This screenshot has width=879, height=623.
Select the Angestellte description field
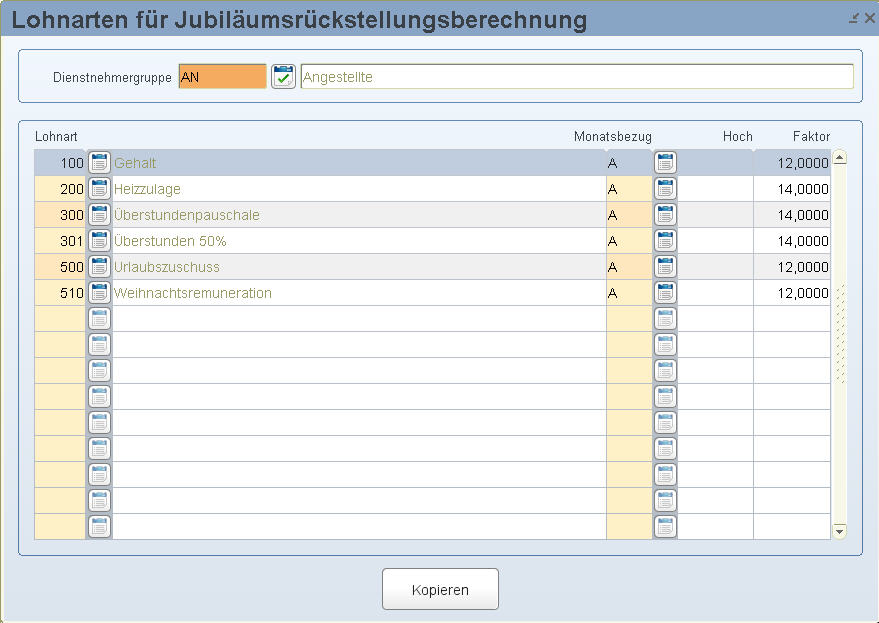pyautogui.click(x=576, y=77)
